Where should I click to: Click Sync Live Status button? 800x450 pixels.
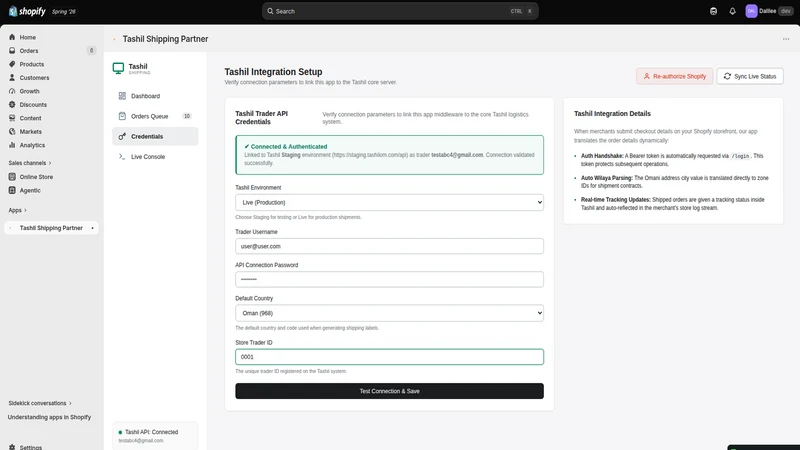point(749,77)
